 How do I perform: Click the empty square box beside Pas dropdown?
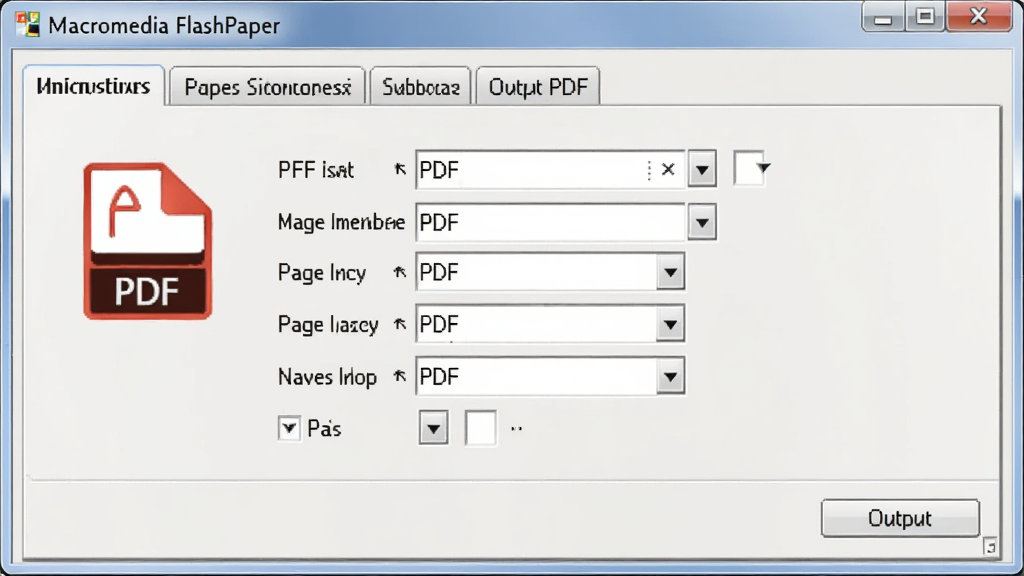point(481,428)
